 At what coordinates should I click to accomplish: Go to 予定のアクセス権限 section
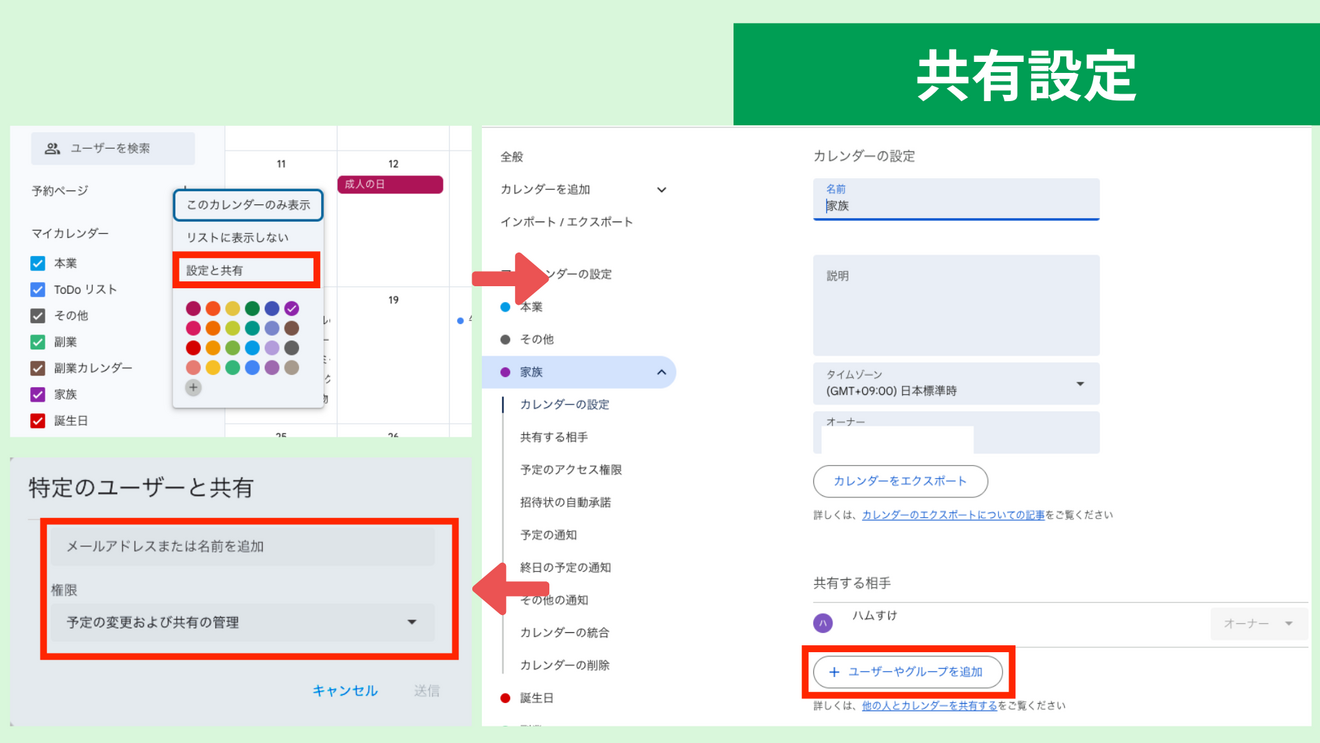pyautogui.click(x=571, y=470)
